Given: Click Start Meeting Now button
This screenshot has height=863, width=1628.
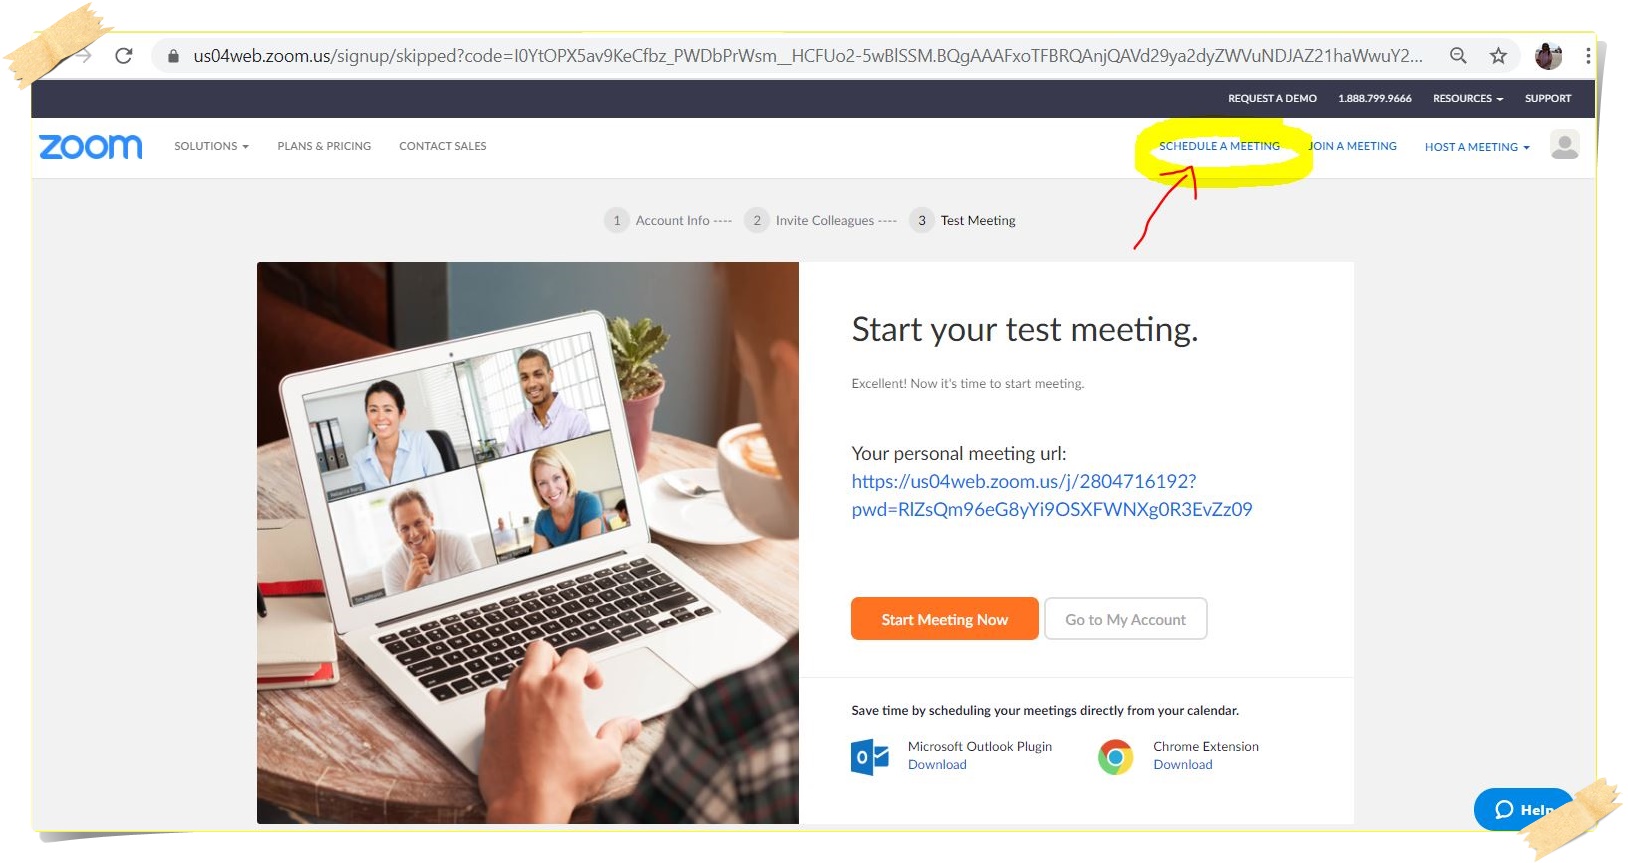Looking at the screenshot, I should (x=945, y=619).
